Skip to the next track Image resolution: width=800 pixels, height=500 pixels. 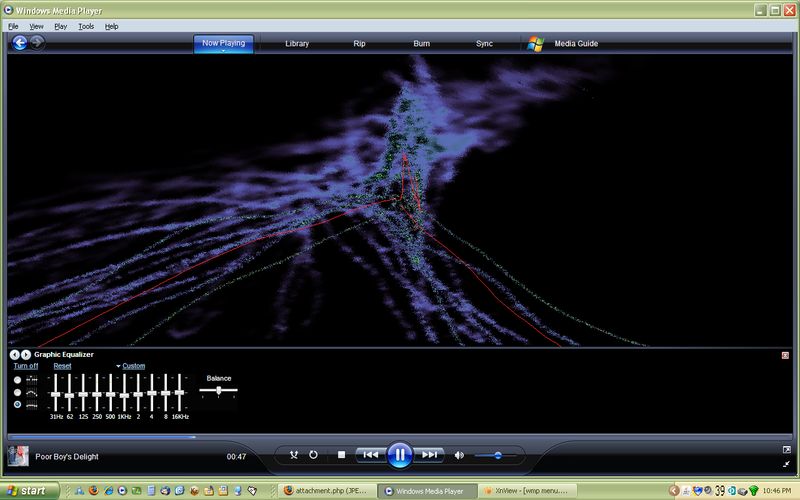(429, 455)
